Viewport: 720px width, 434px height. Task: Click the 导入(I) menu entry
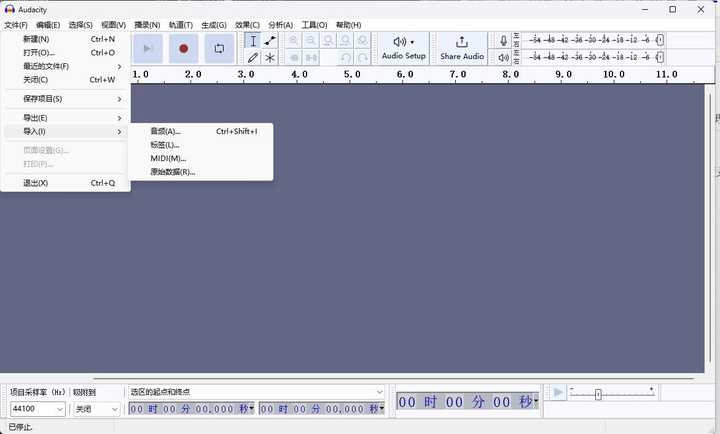pyautogui.click(x=65, y=131)
